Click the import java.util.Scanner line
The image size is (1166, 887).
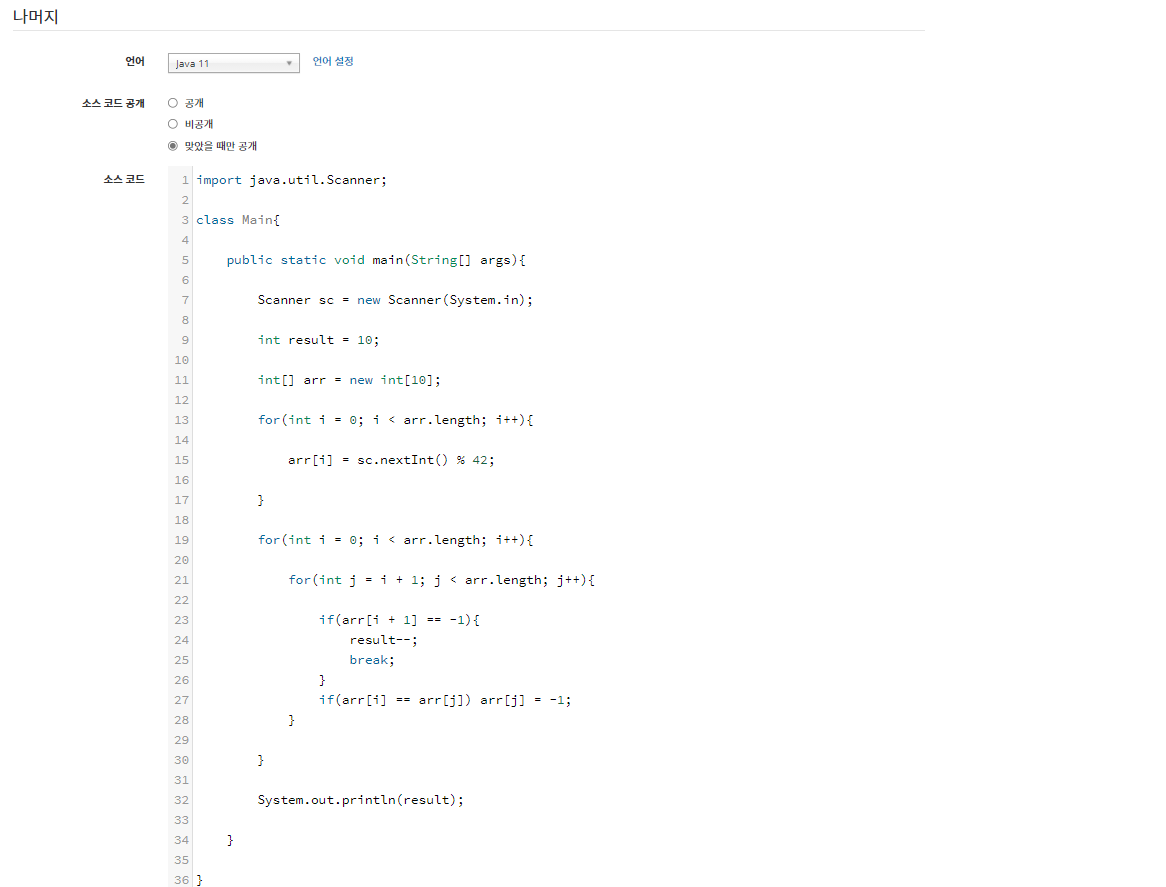coord(292,180)
